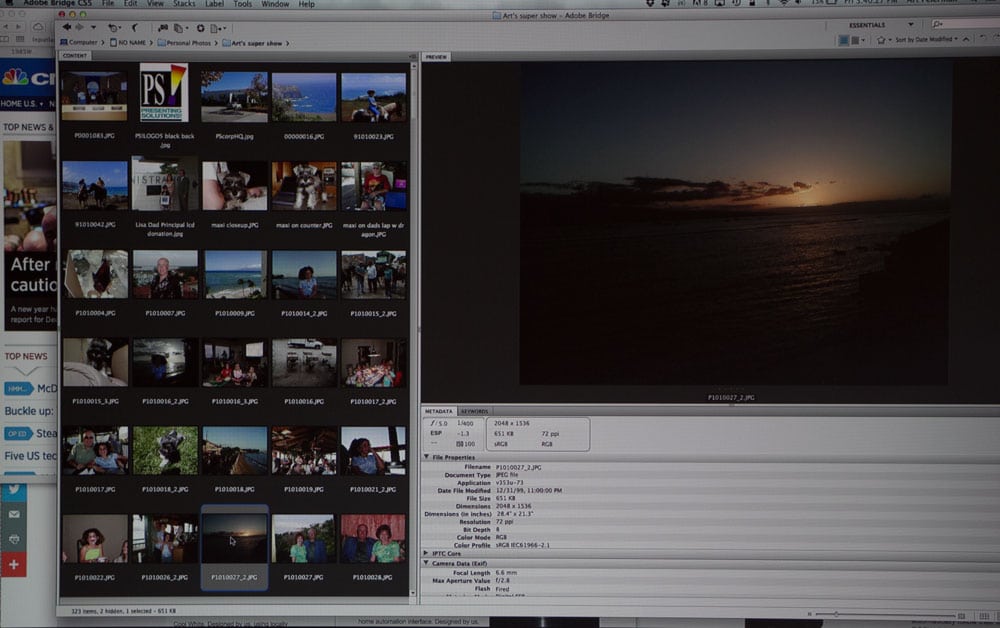Open the Reveal recent file icon
This screenshot has width=1000, height=628.
point(114,28)
